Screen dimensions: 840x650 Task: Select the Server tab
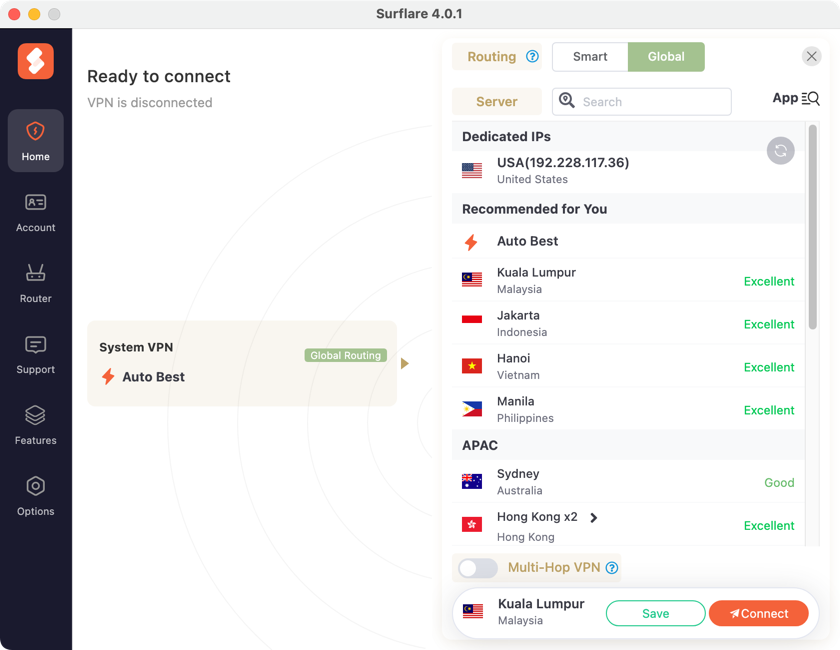point(497,102)
